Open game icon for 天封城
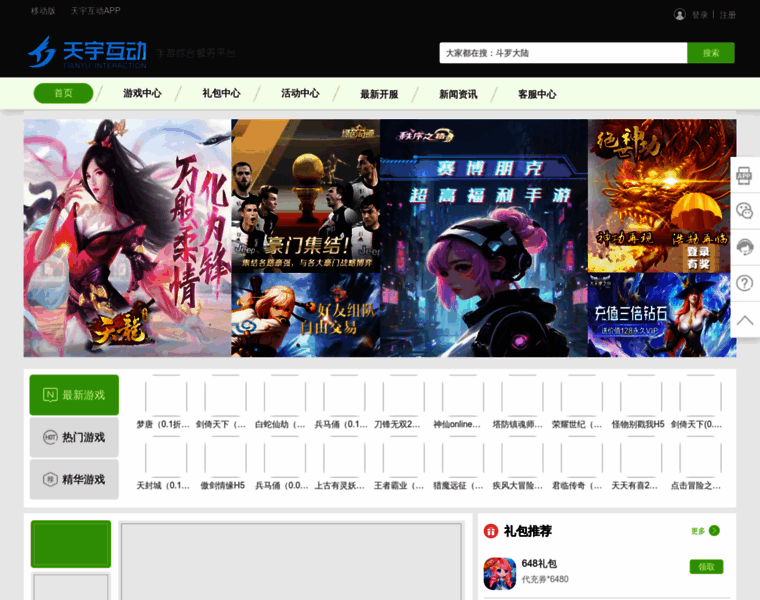 click(166, 458)
